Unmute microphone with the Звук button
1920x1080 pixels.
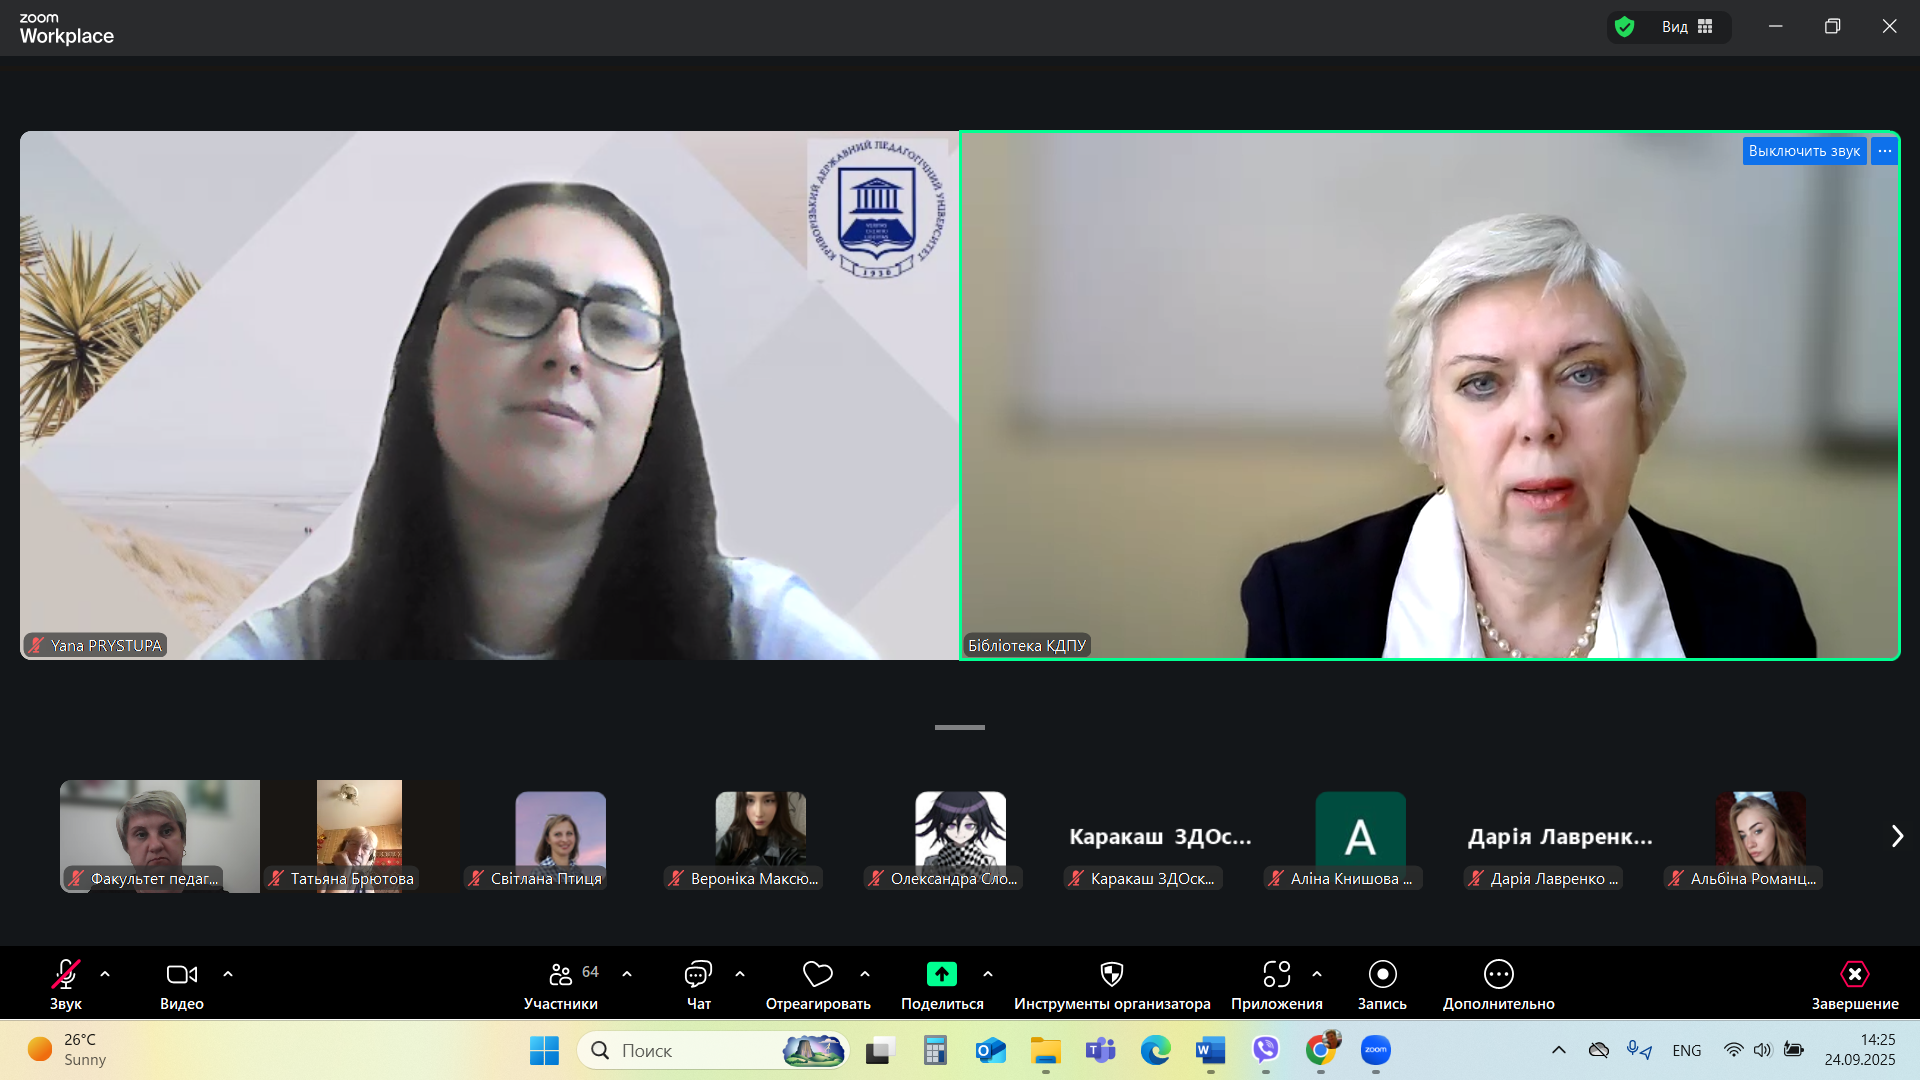pos(66,974)
